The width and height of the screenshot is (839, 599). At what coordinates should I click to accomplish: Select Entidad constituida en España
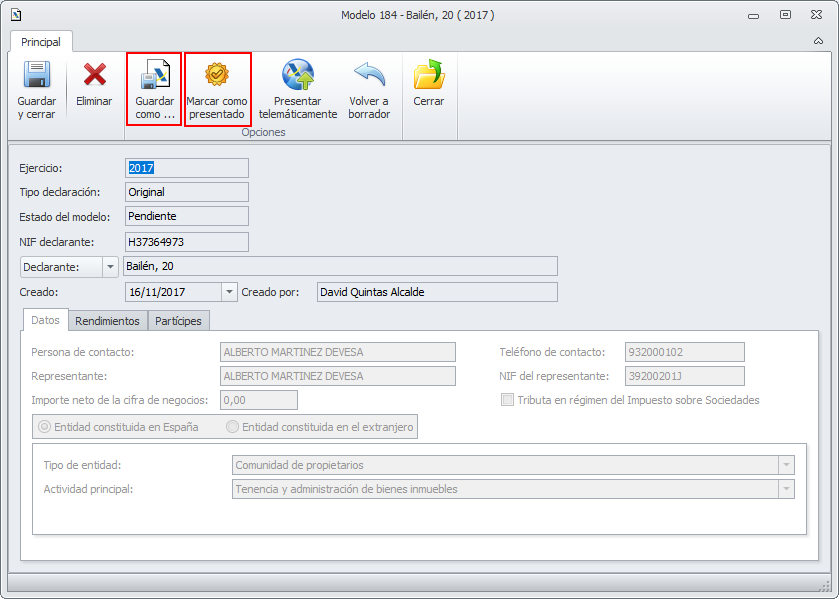click(x=44, y=427)
